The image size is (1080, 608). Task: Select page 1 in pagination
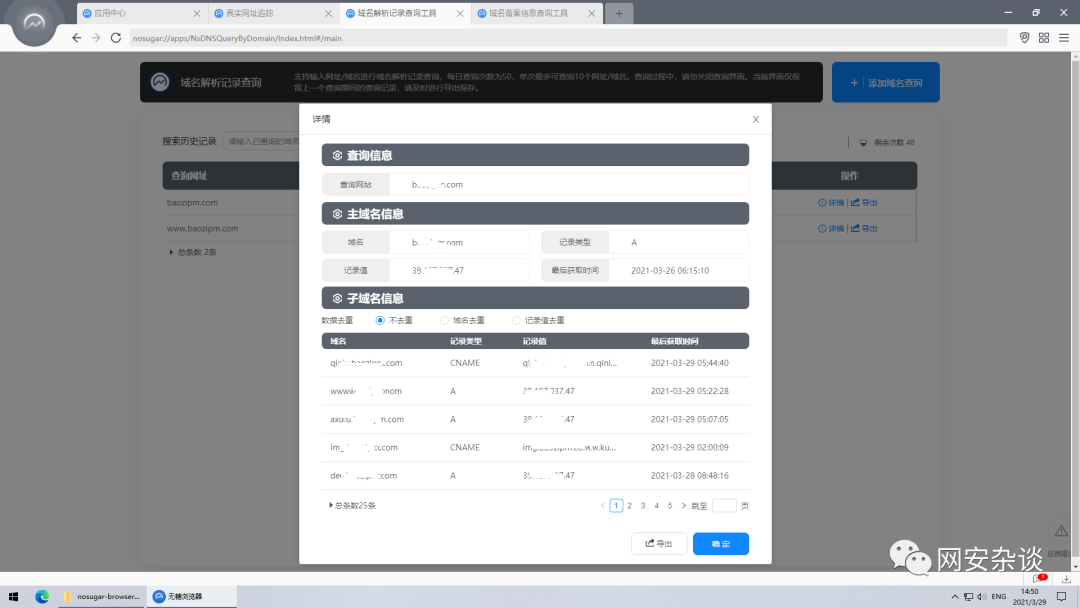(x=616, y=505)
